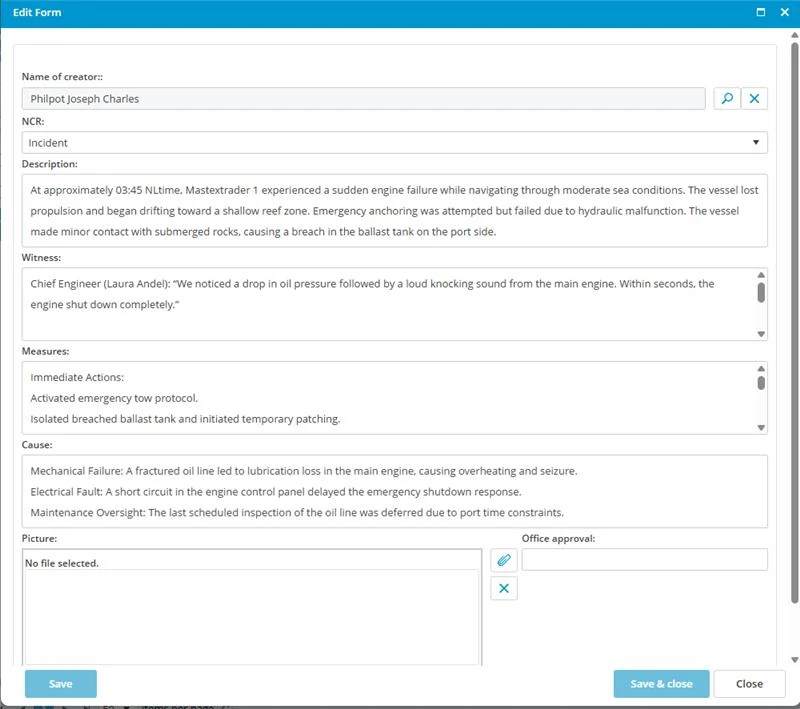Remove picture using the X icon
This screenshot has width=800, height=709.
pyautogui.click(x=504, y=588)
